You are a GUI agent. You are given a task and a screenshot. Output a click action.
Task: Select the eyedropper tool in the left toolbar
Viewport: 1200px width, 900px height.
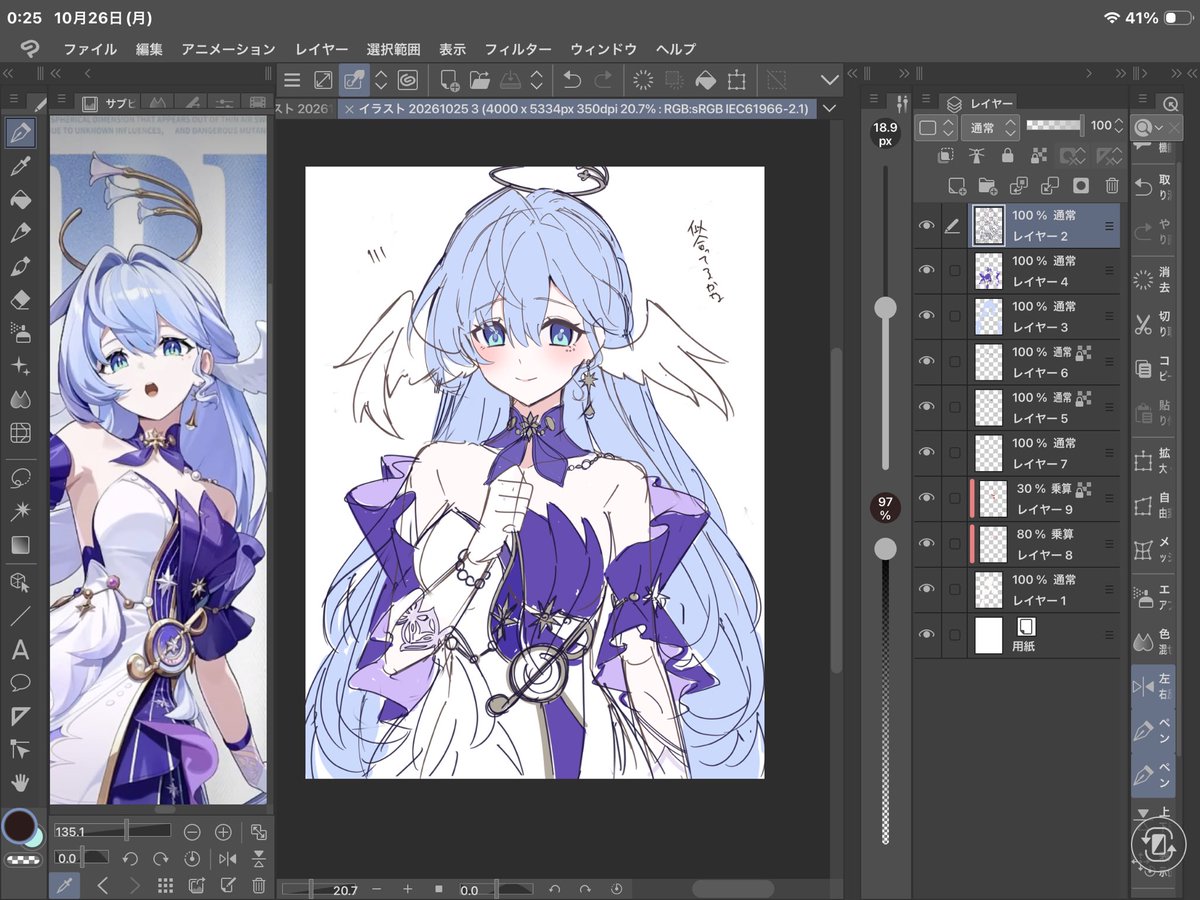[x=20, y=165]
